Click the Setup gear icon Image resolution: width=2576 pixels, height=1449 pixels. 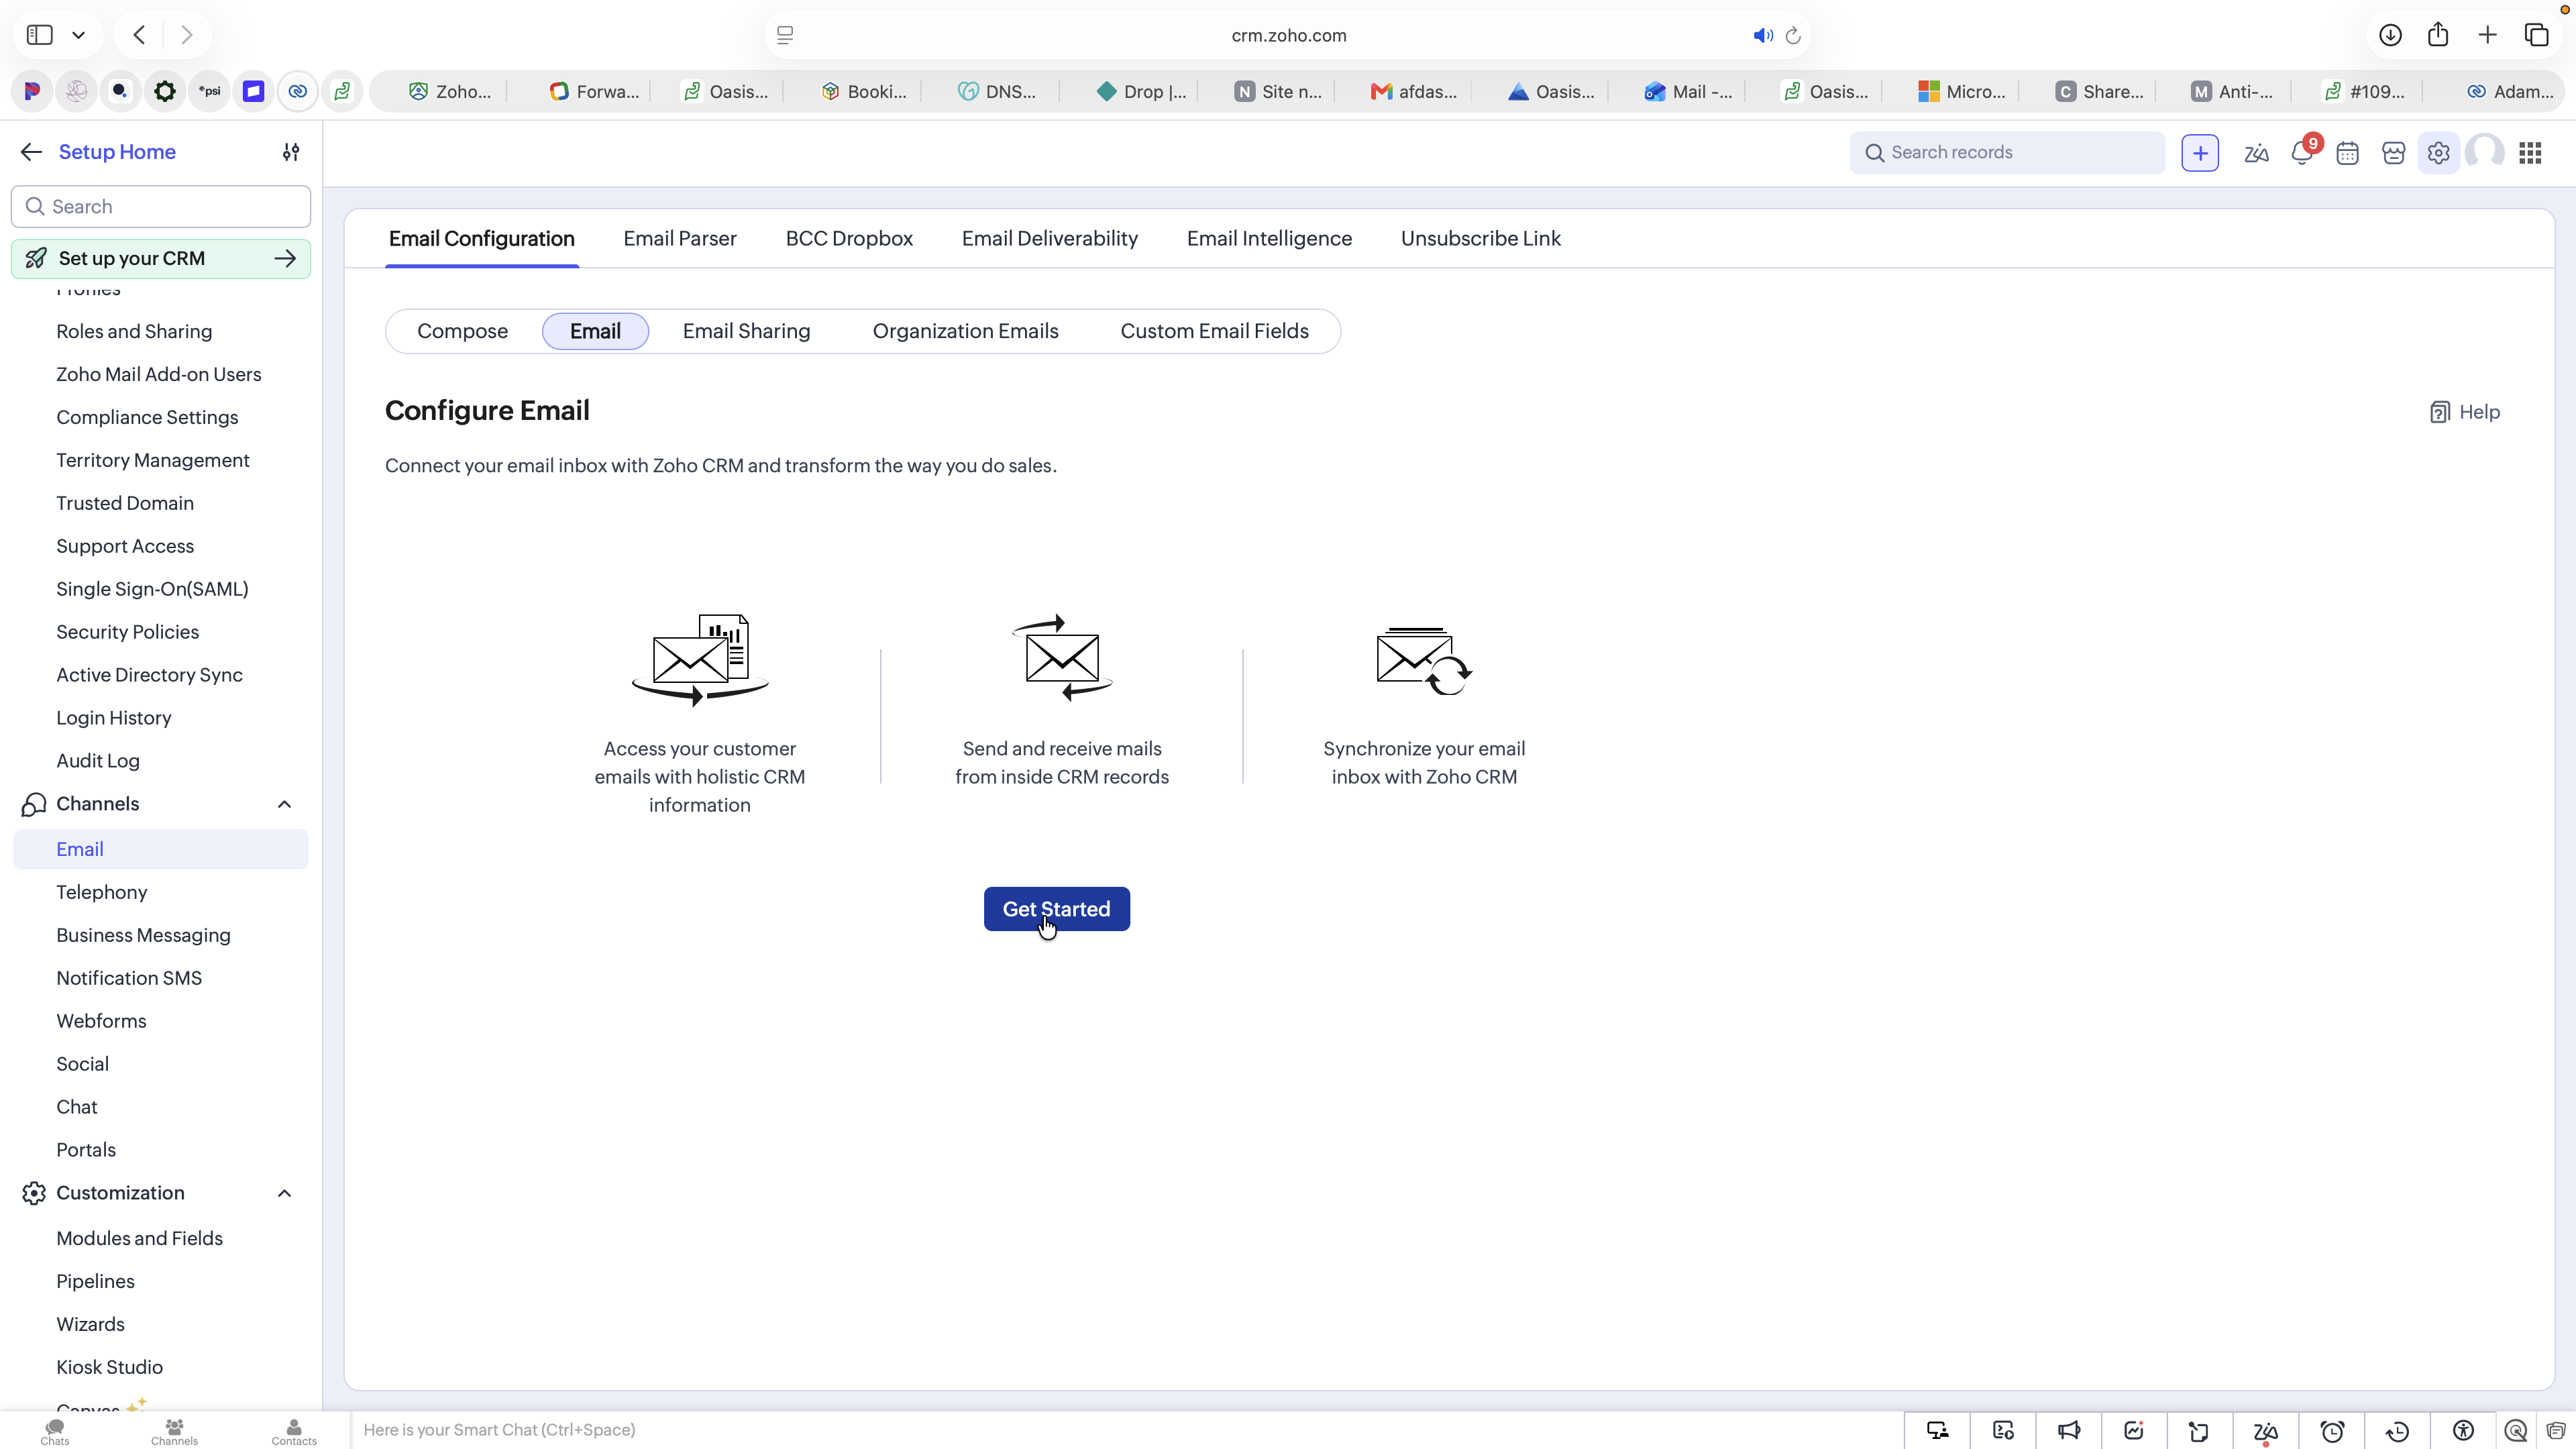2438,153
